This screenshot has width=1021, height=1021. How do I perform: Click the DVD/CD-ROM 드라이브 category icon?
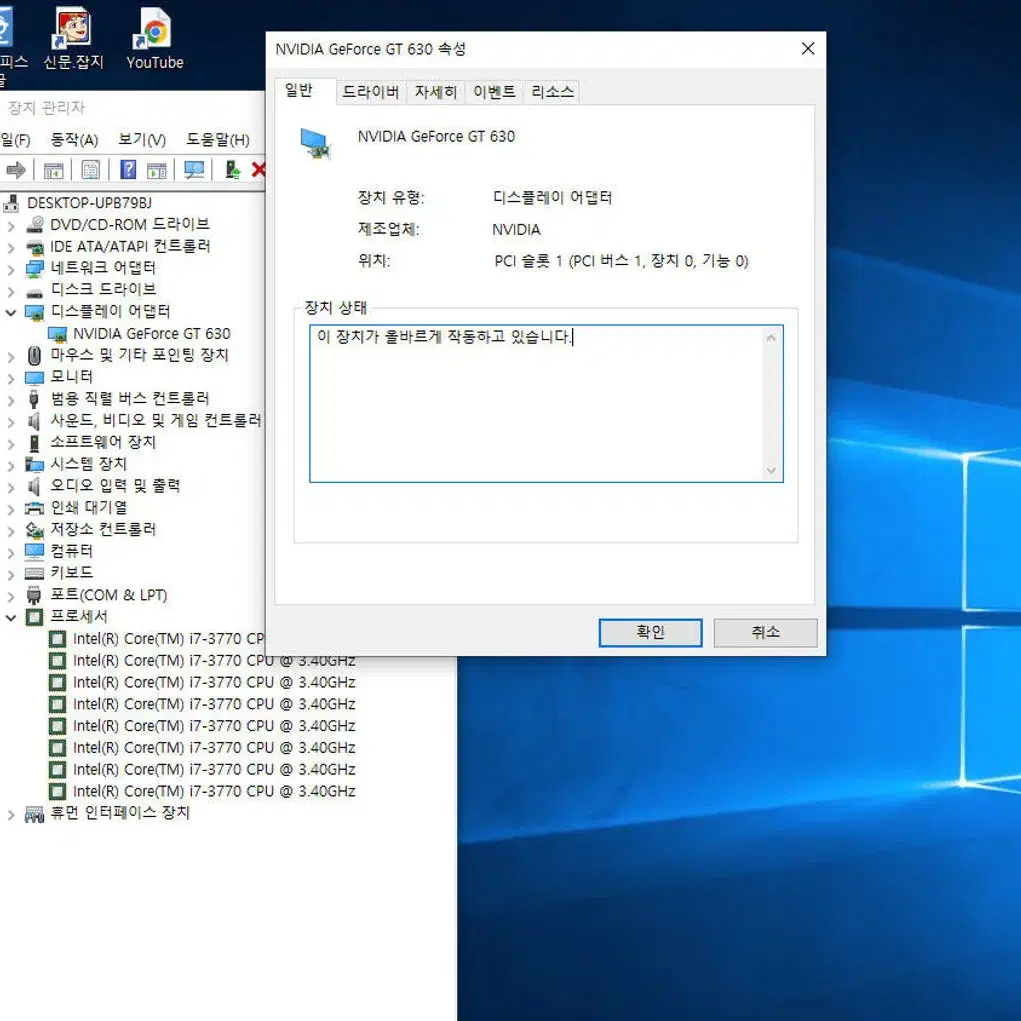[x=35, y=225]
